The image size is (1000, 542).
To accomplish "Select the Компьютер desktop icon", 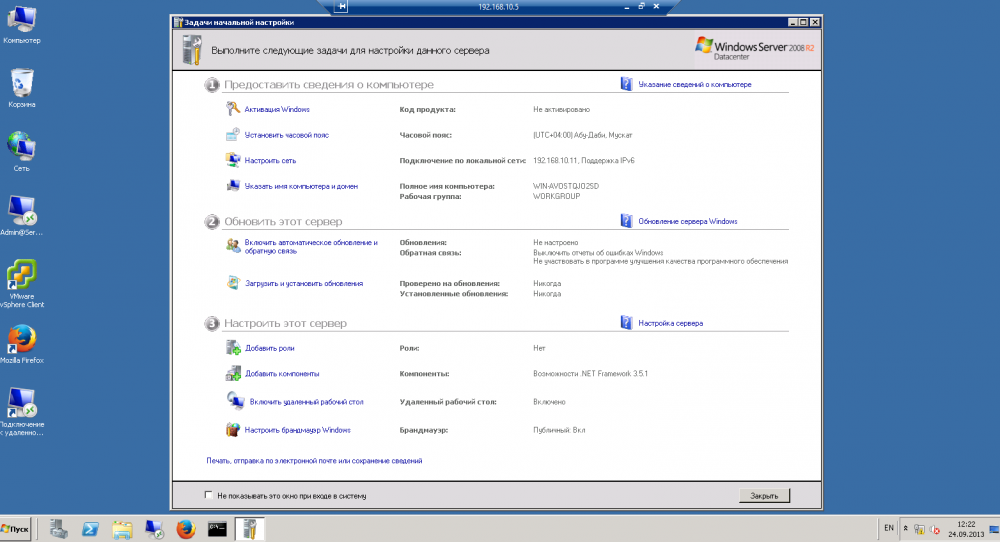I will point(22,25).
